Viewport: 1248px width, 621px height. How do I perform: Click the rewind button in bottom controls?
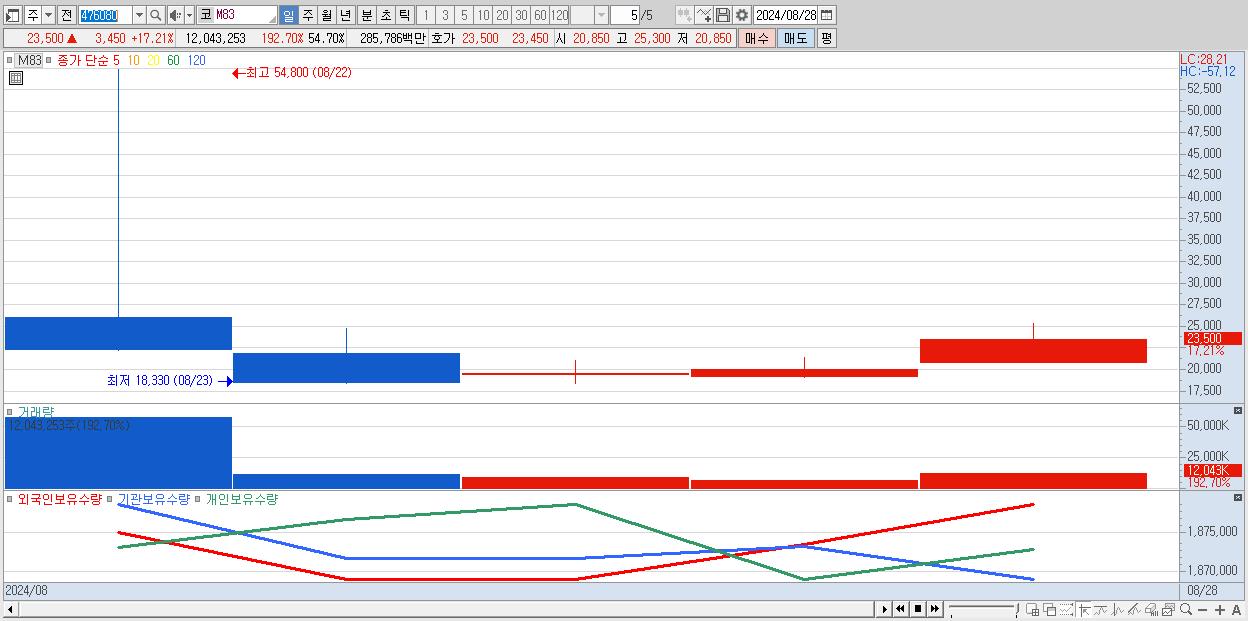click(x=900, y=609)
